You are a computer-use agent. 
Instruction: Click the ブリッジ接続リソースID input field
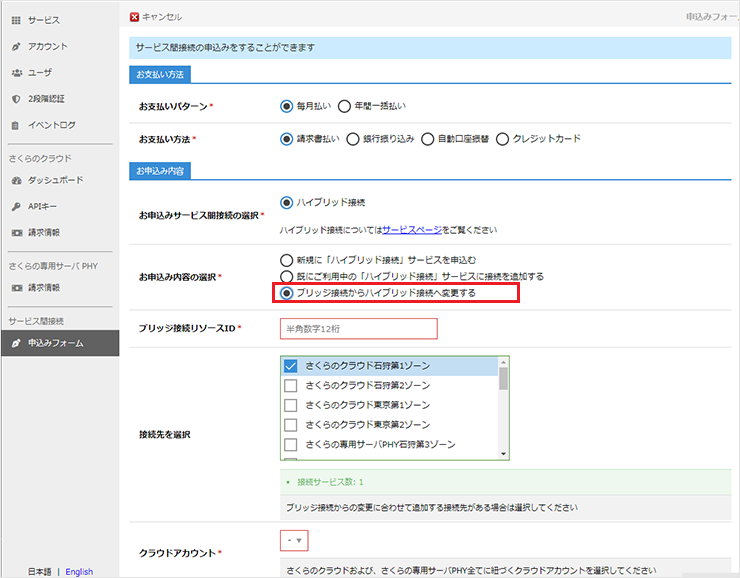pos(359,328)
